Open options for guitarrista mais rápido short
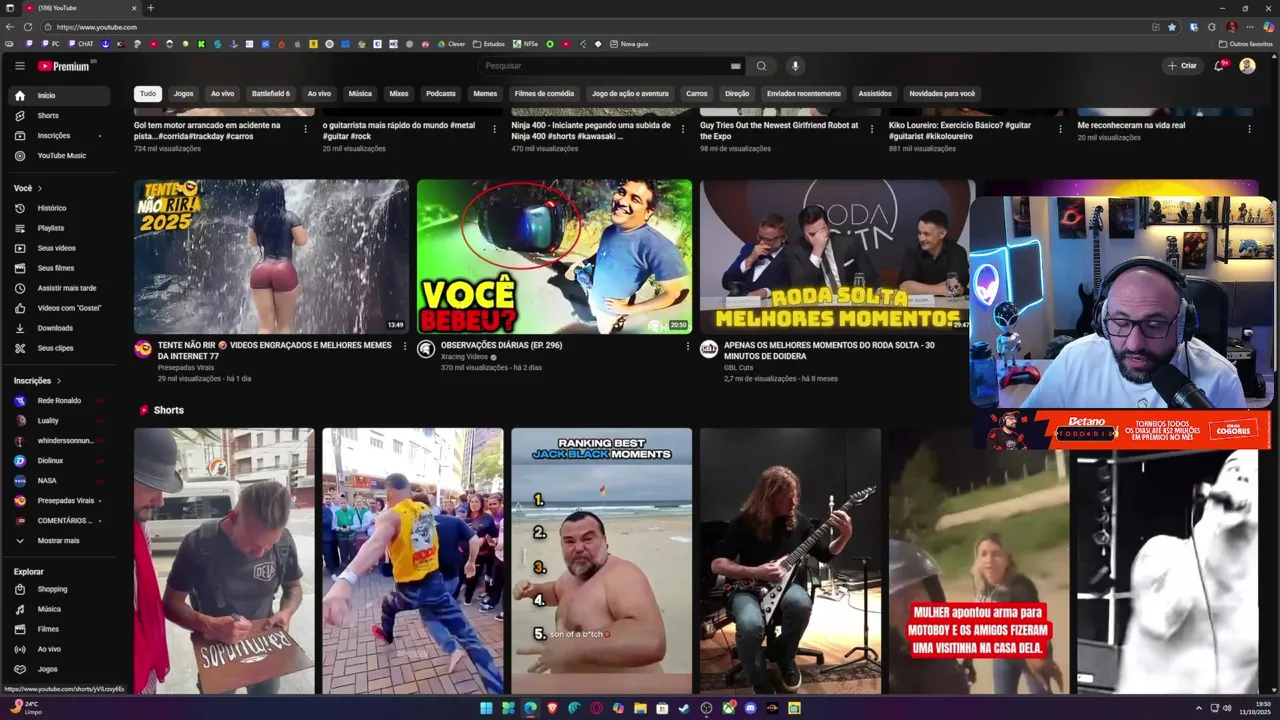This screenshot has height=720, width=1280. point(494,128)
